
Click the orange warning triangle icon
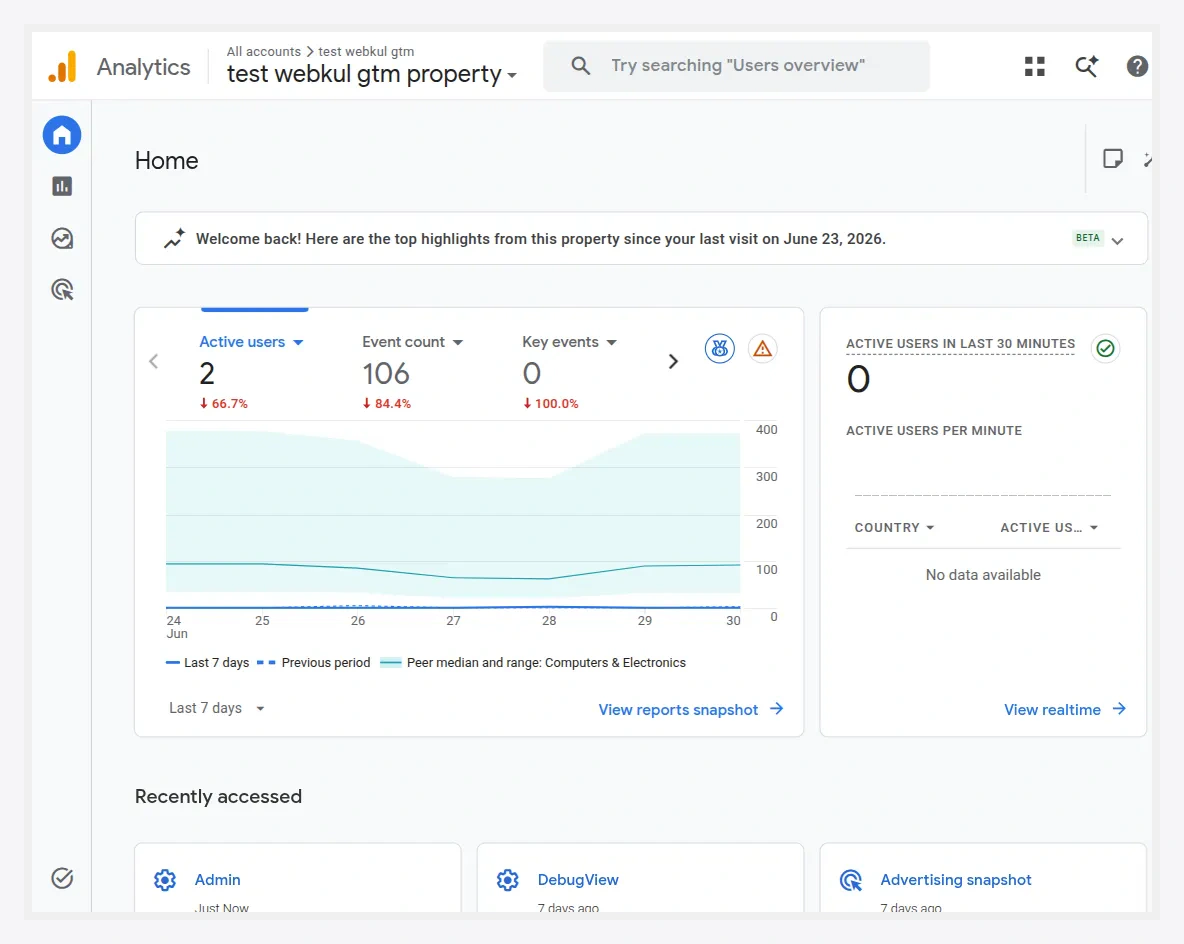(x=763, y=348)
